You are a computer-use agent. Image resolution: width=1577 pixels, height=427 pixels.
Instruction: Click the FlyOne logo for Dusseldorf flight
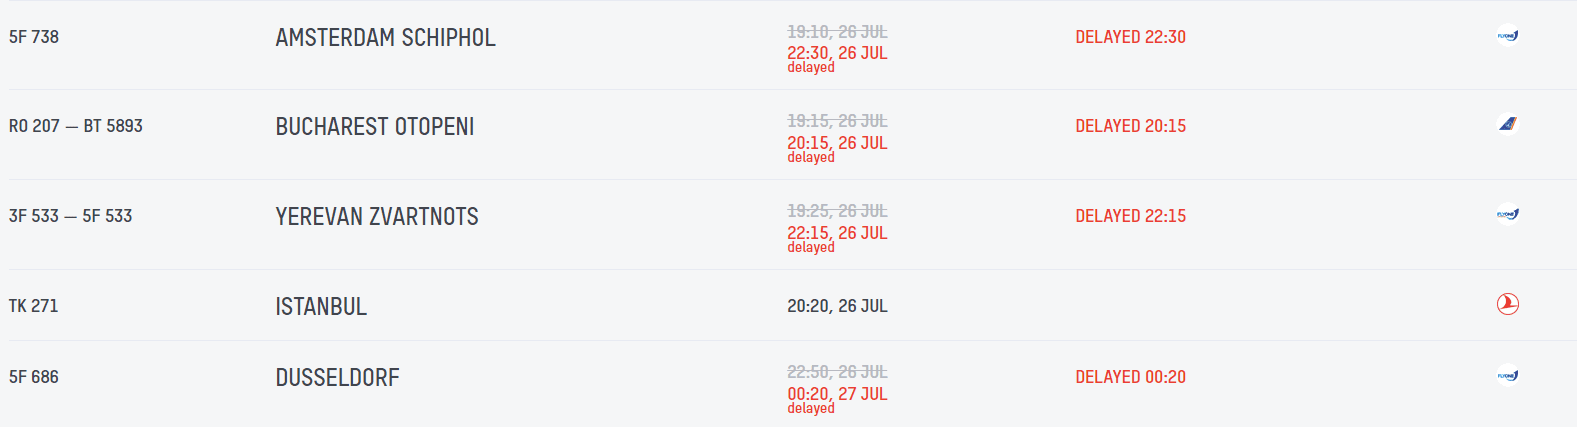coord(1507,376)
